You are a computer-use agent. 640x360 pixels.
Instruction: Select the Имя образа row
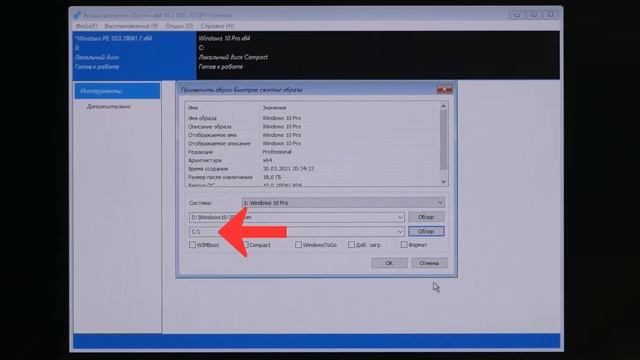(x=312, y=118)
